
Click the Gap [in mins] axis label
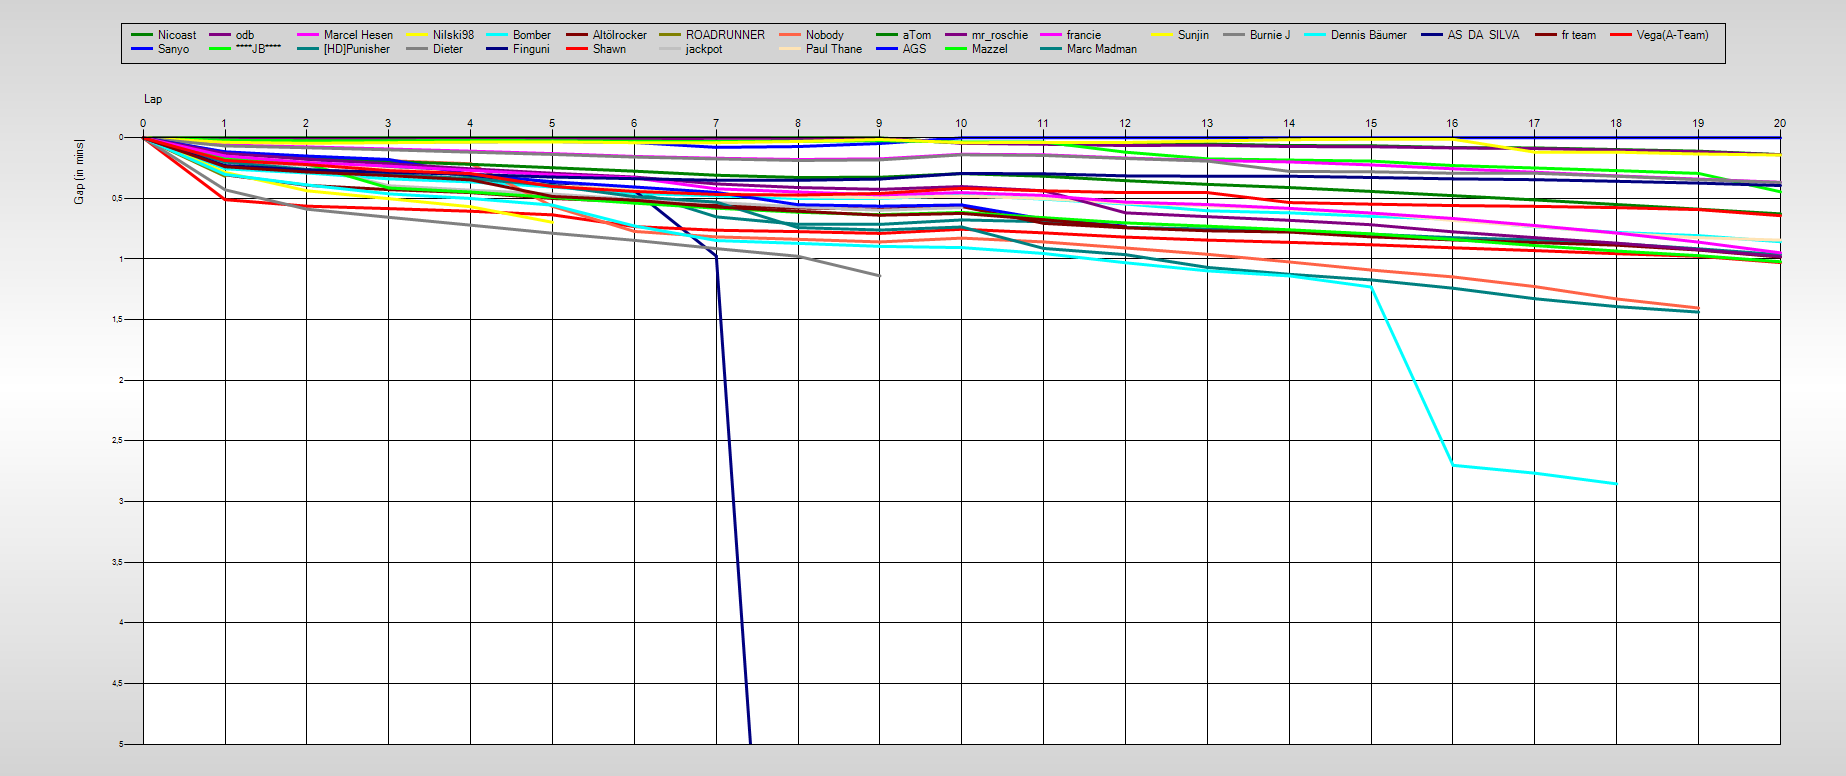(x=79, y=172)
